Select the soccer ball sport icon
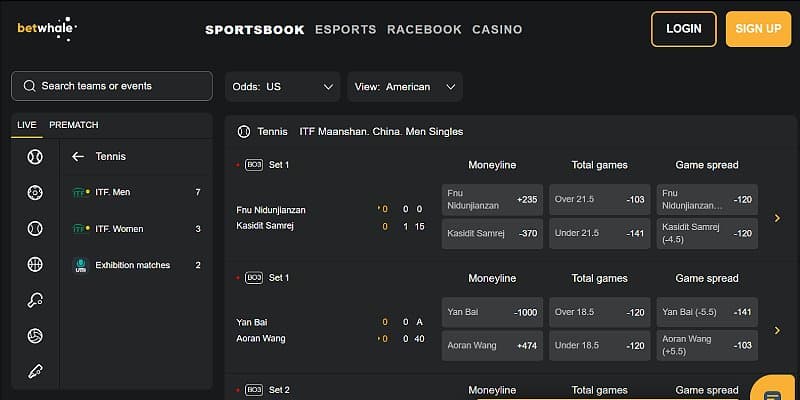Image resolution: width=800 pixels, height=400 pixels. coord(35,192)
